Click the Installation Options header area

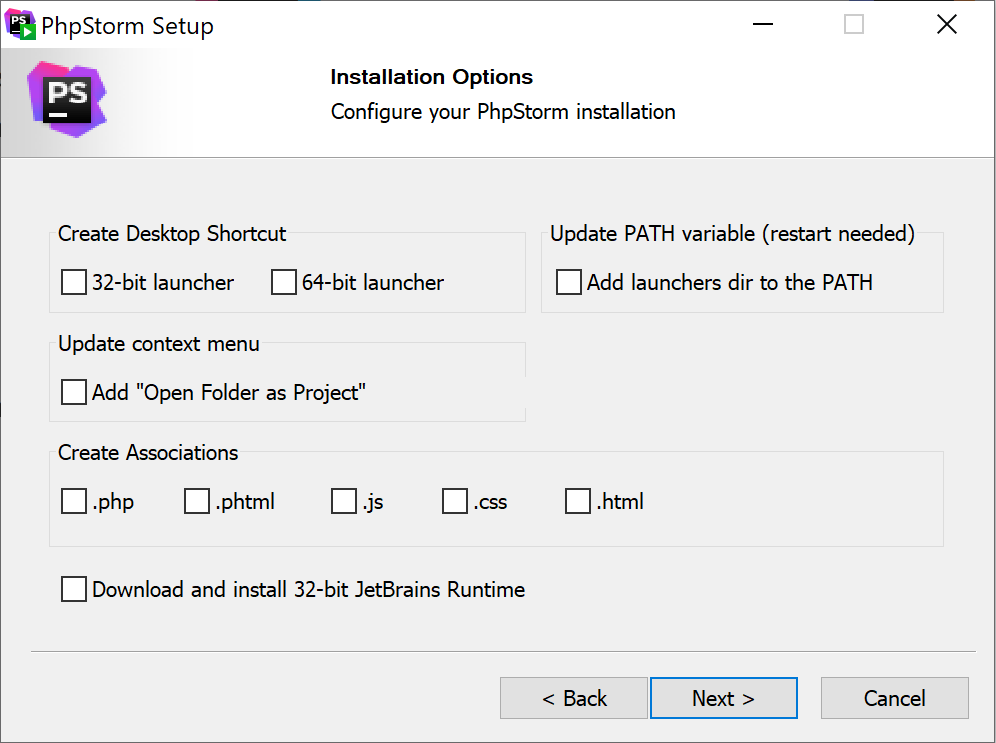pyautogui.click(x=431, y=77)
